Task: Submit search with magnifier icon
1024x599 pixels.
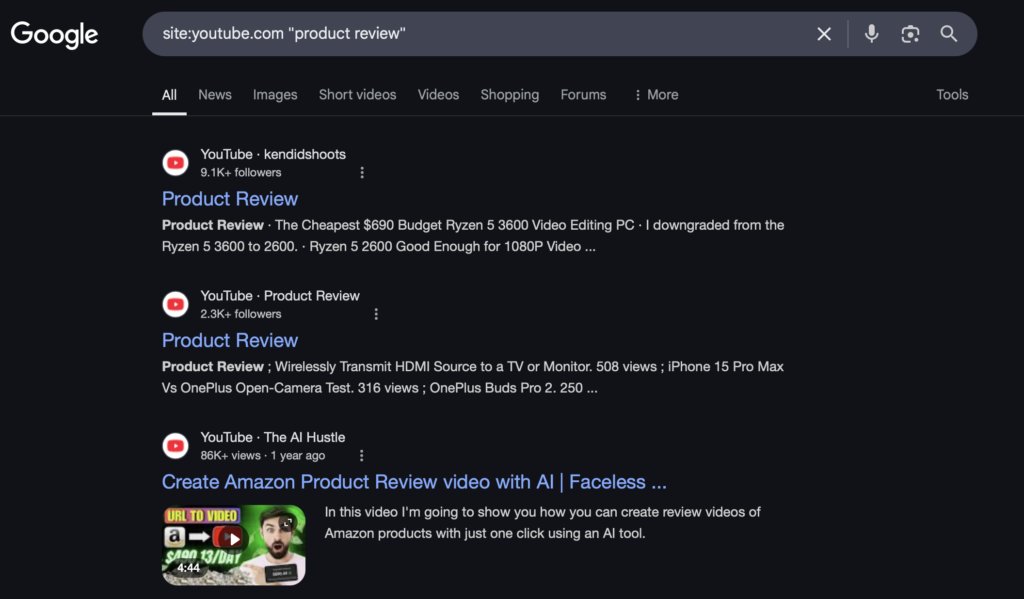Action: [948, 33]
